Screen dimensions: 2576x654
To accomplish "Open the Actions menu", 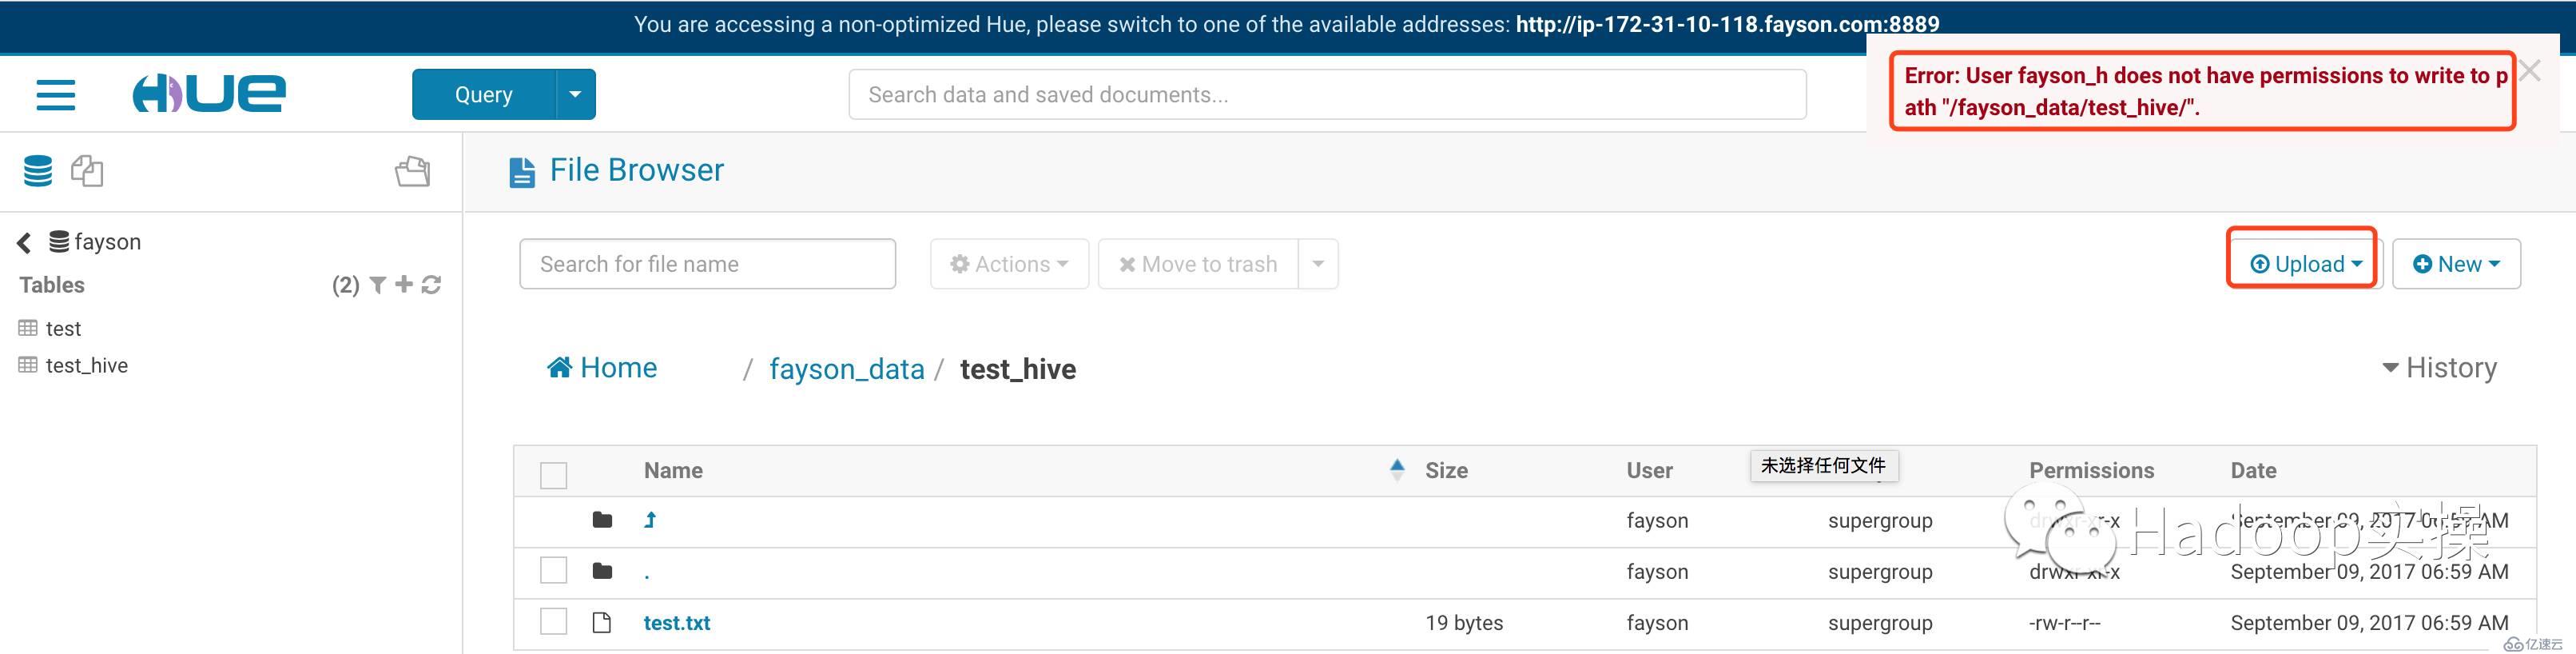I will [x=1009, y=264].
